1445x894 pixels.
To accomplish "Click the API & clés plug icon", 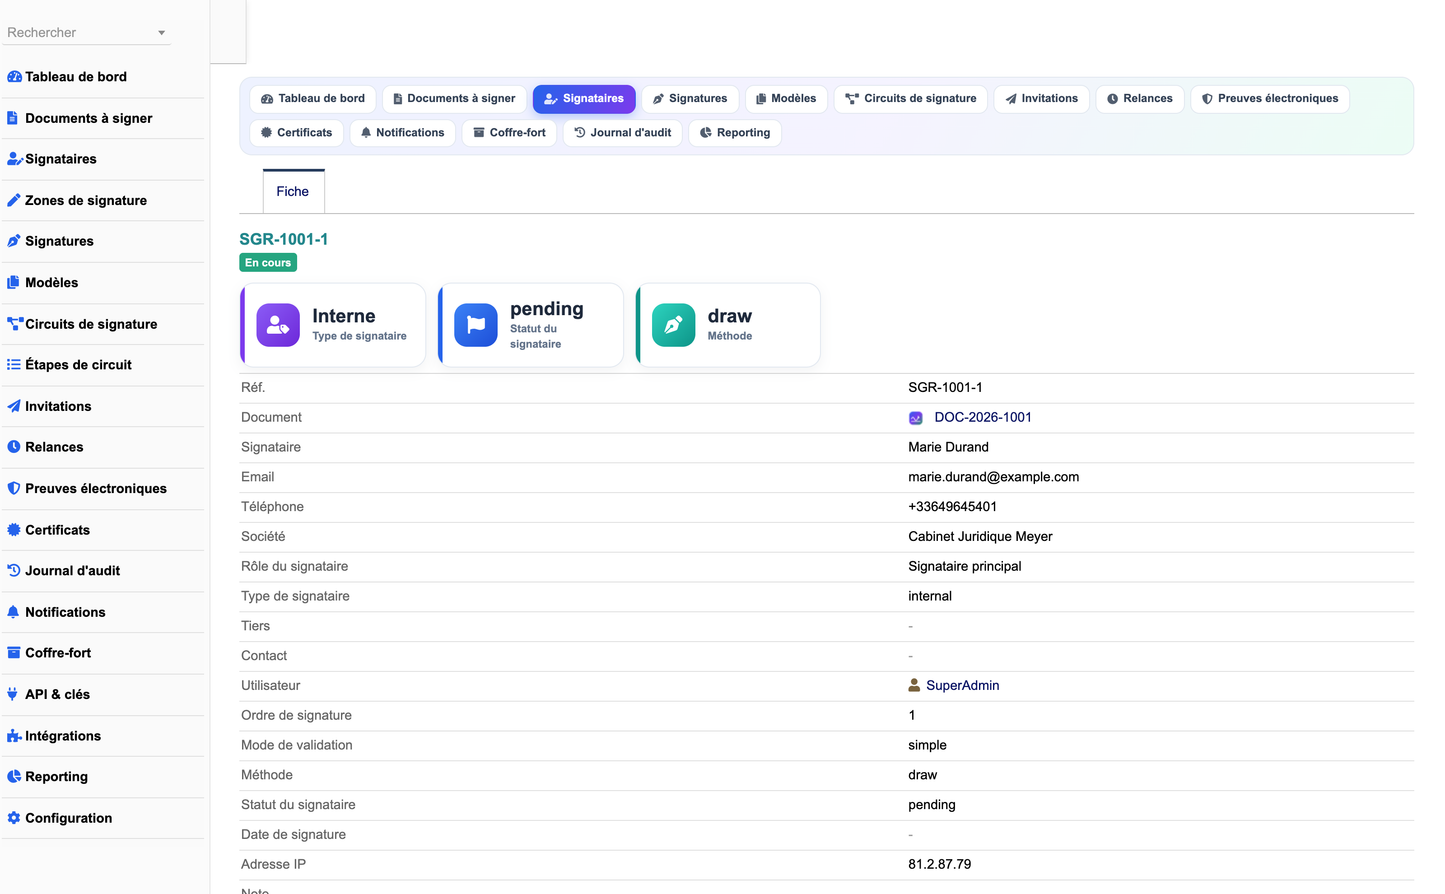I will [x=12, y=694].
